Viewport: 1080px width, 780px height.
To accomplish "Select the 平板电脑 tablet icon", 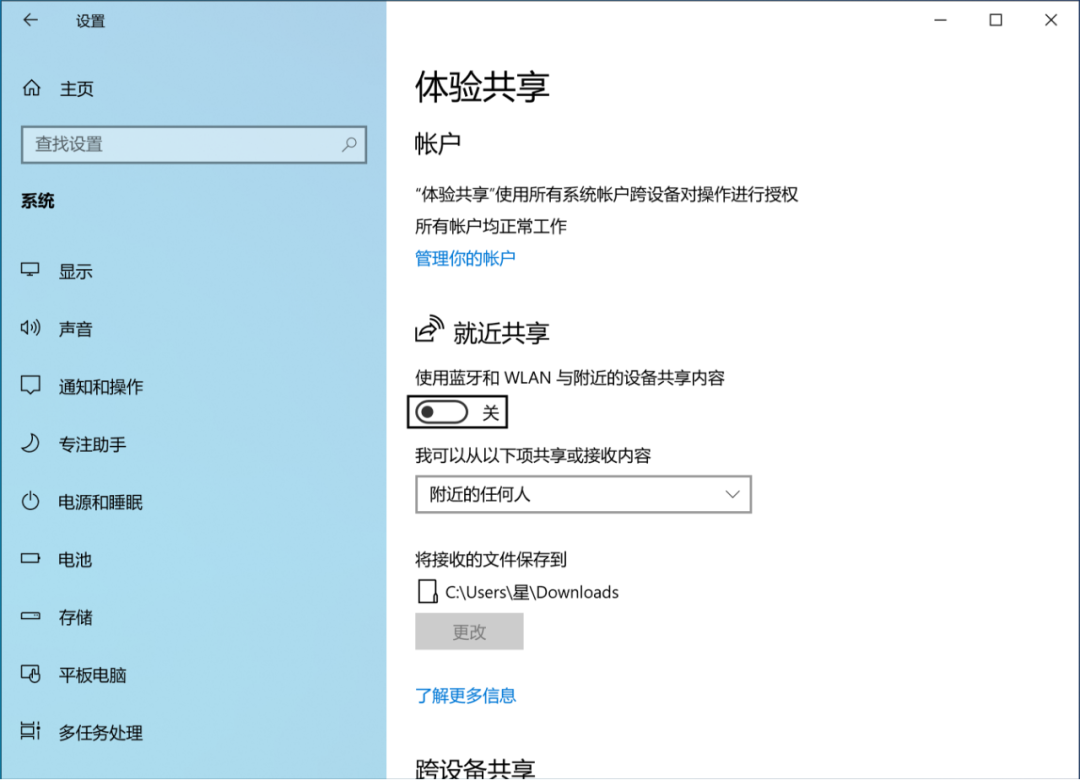I will (30, 674).
